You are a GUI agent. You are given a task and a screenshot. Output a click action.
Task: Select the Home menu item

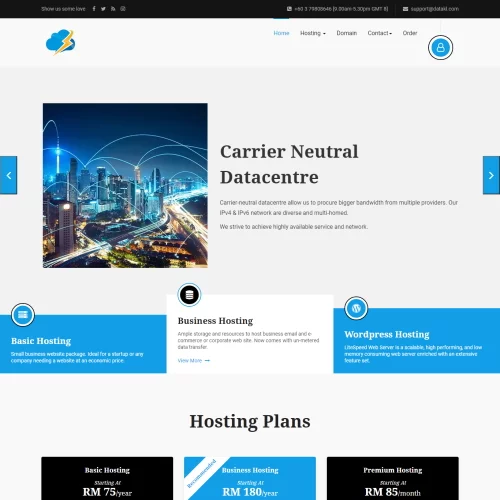[x=281, y=33]
